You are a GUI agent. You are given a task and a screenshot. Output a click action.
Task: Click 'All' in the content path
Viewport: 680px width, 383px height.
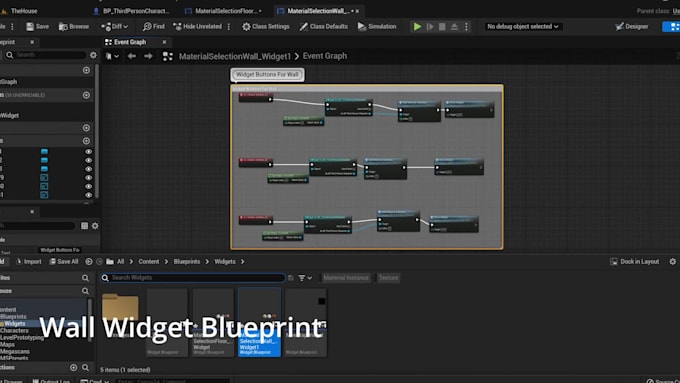[120, 262]
